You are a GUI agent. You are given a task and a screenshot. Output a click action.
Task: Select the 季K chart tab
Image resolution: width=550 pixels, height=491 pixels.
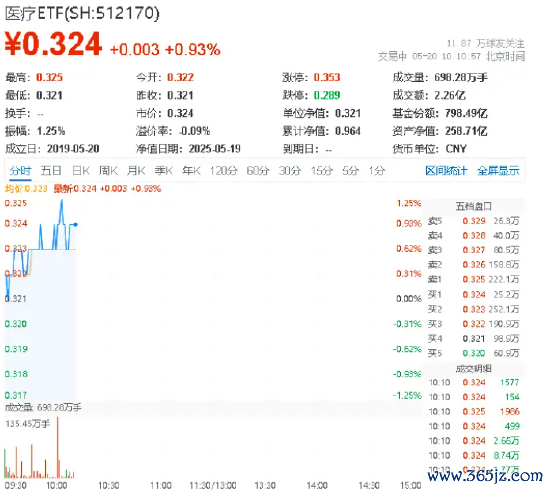164,171
